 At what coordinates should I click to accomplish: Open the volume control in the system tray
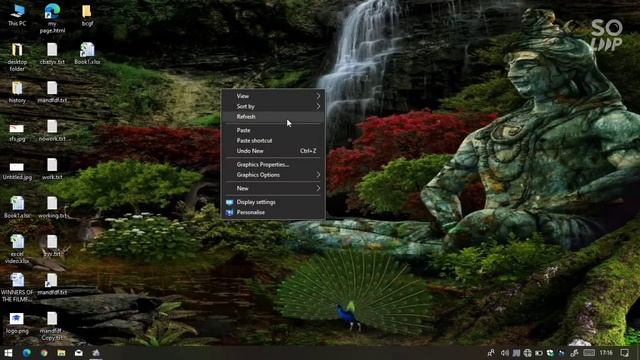pyautogui.click(x=505, y=353)
